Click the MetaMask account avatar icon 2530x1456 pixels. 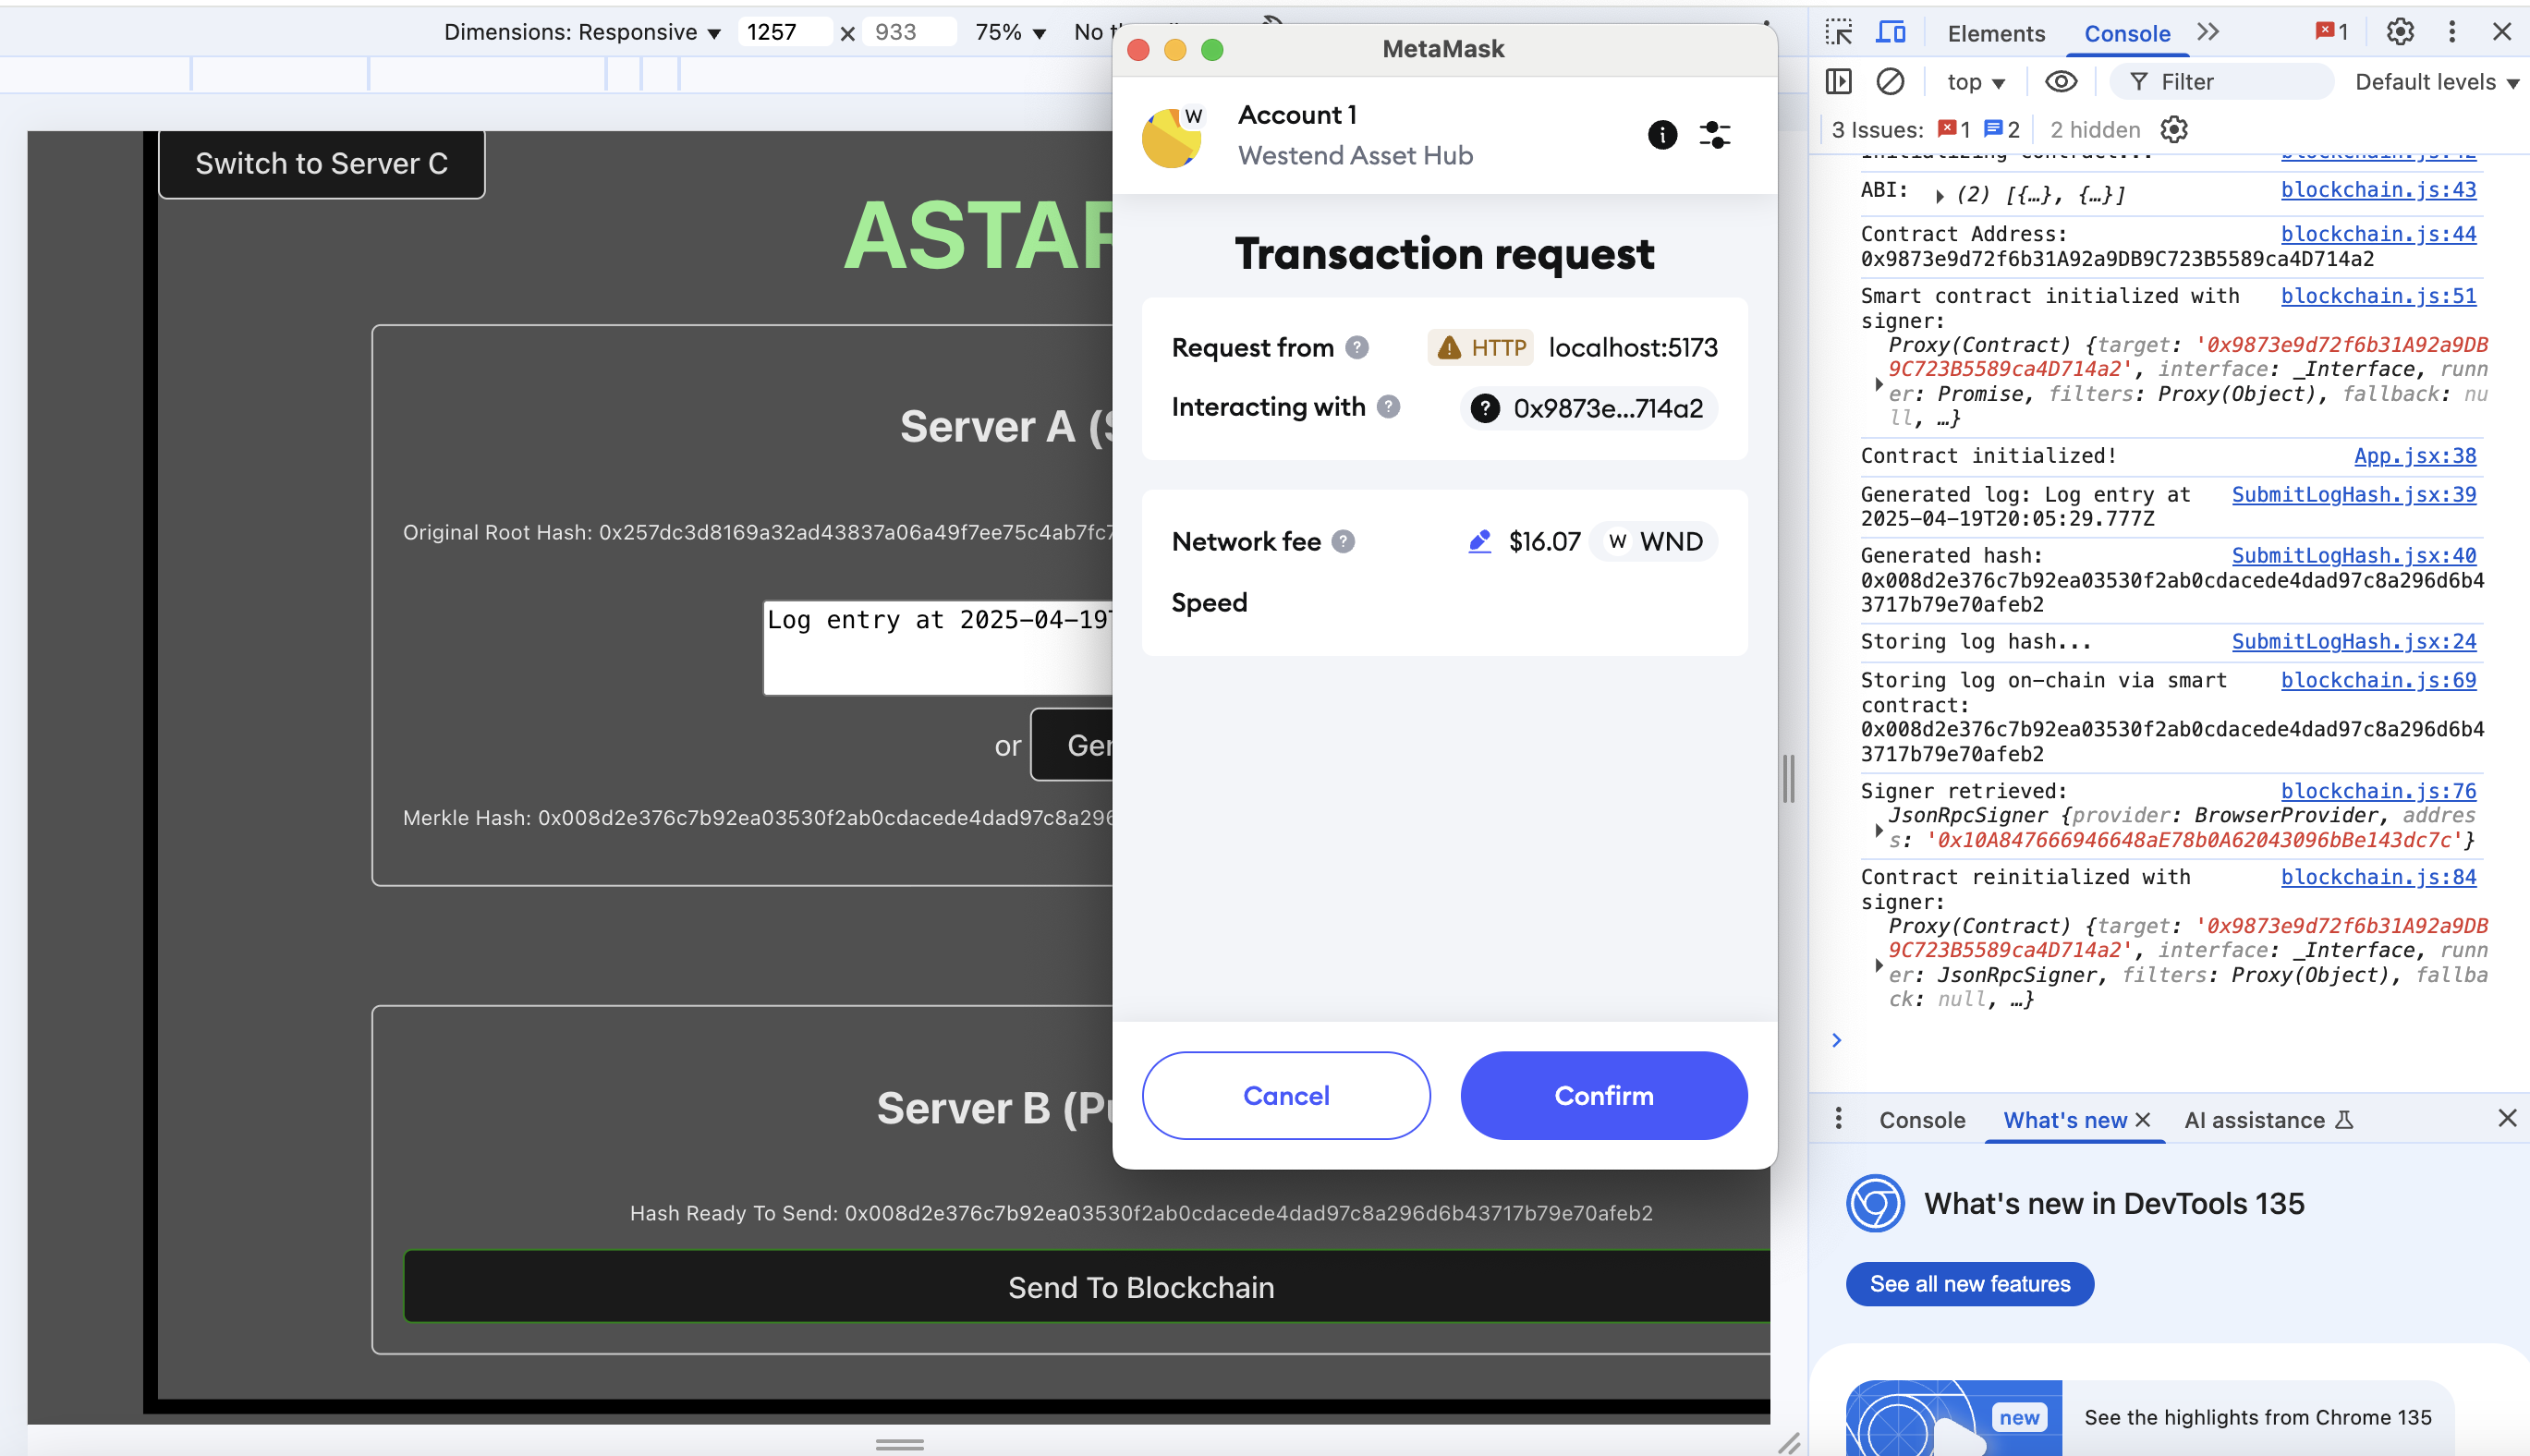click(1171, 138)
